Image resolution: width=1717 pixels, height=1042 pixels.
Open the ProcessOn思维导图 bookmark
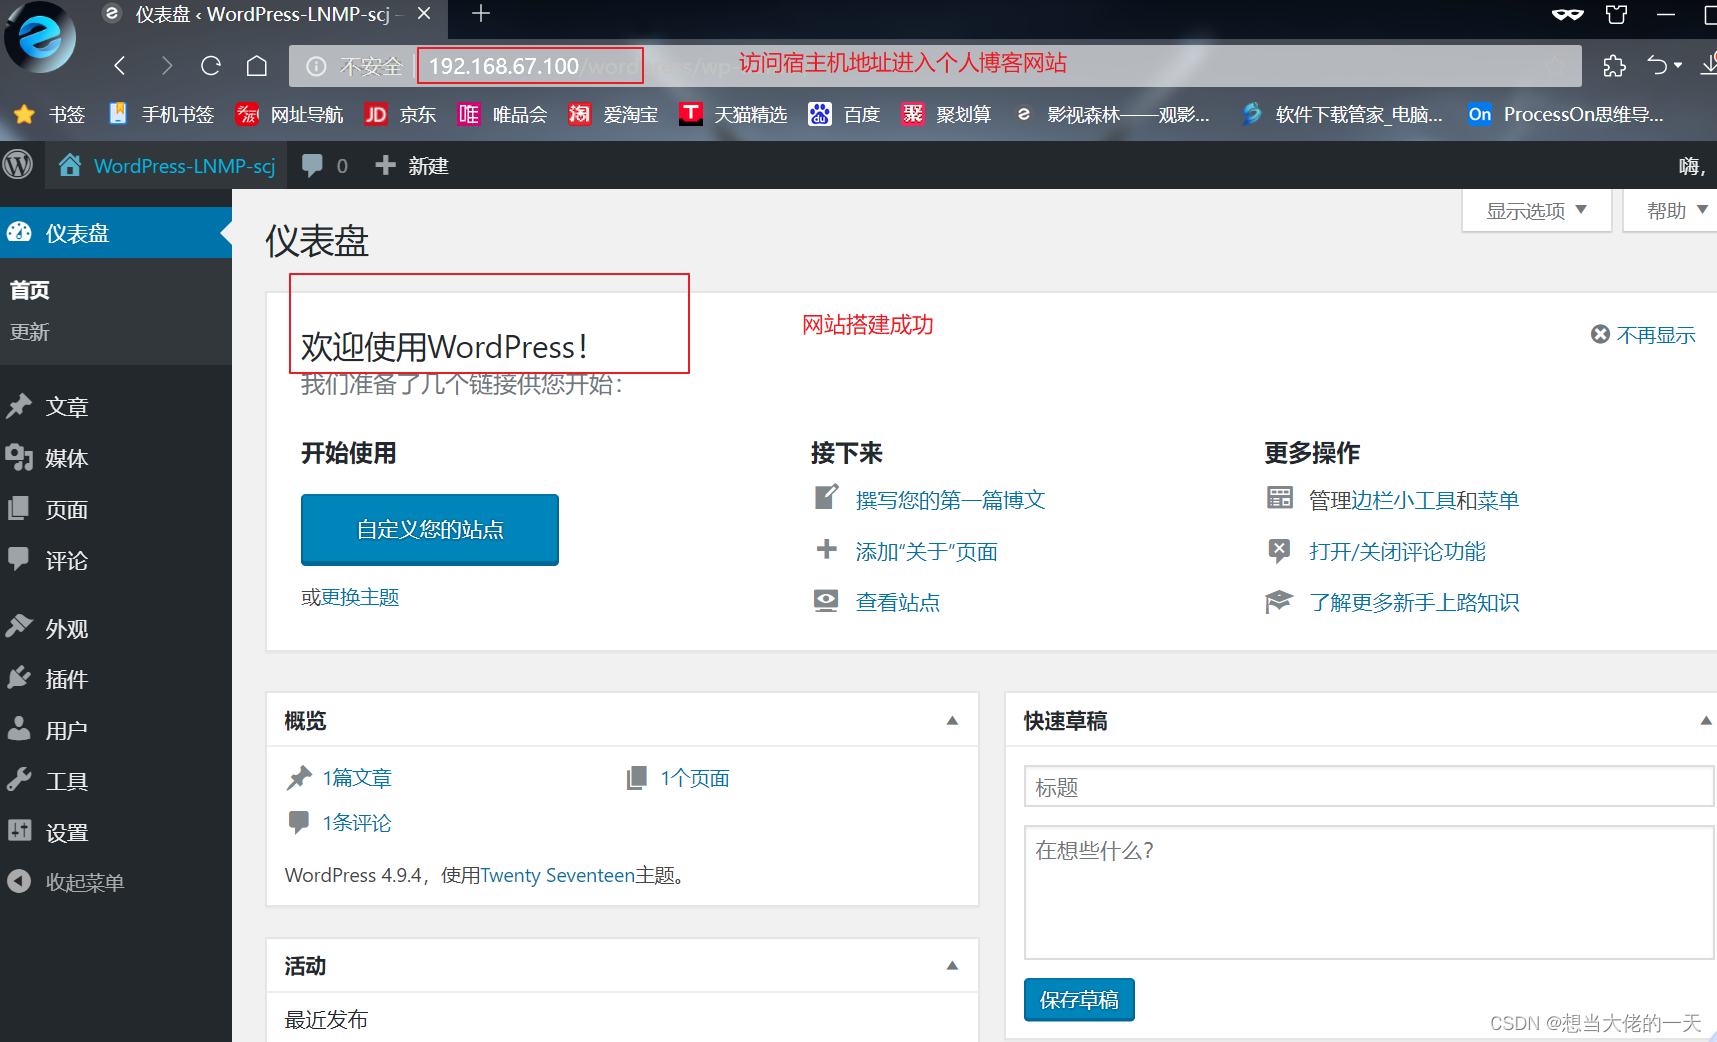pyautogui.click(x=1566, y=115)
